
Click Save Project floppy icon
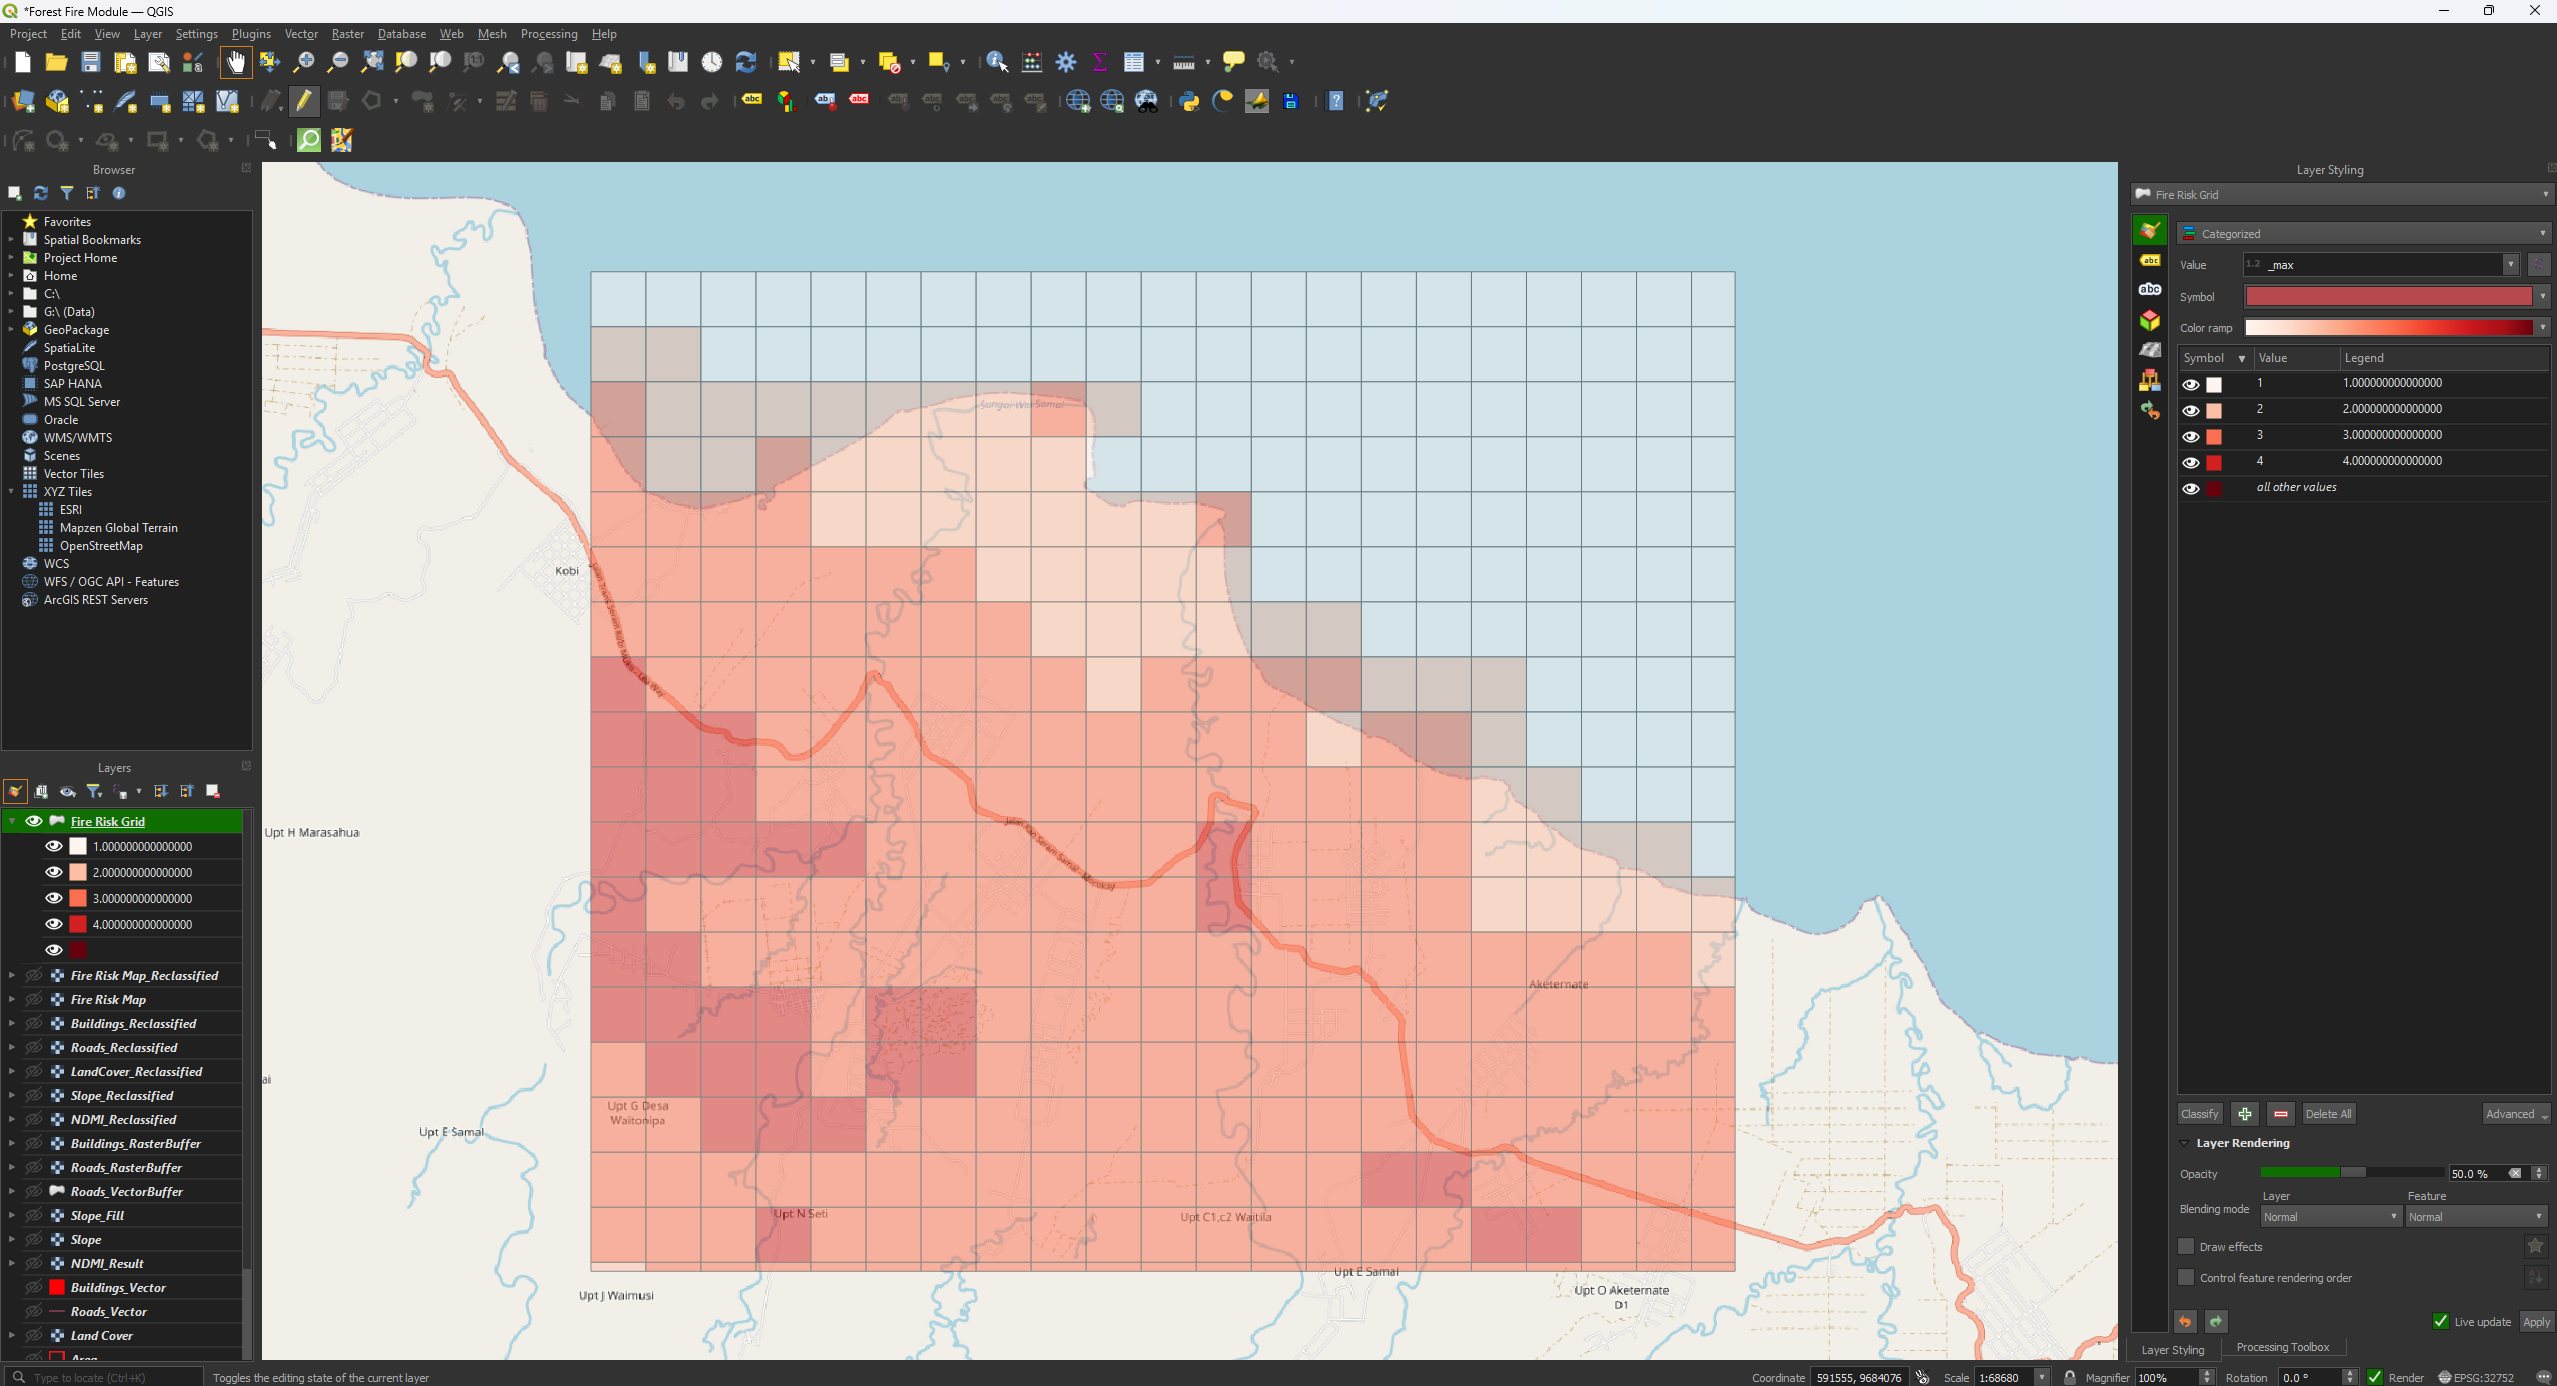(x=90, y=62)
